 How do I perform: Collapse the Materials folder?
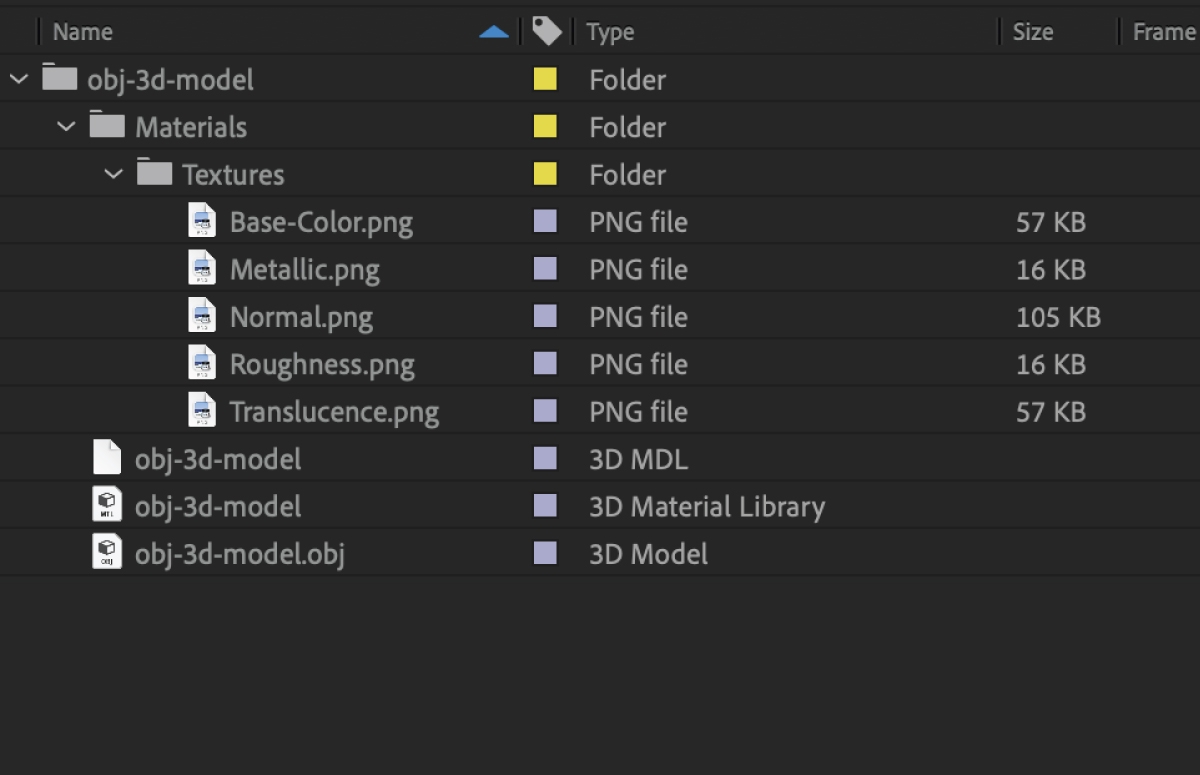point(66,127)
